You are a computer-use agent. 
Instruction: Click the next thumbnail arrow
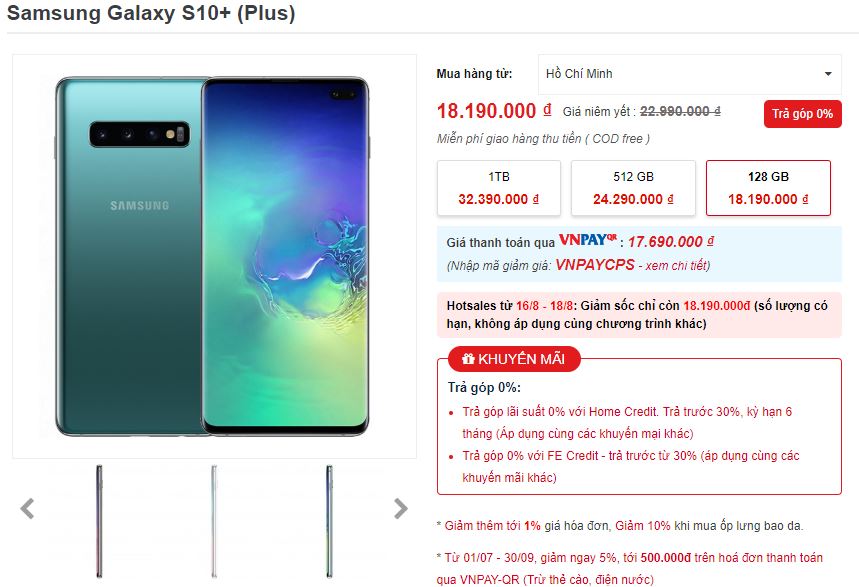401,509
